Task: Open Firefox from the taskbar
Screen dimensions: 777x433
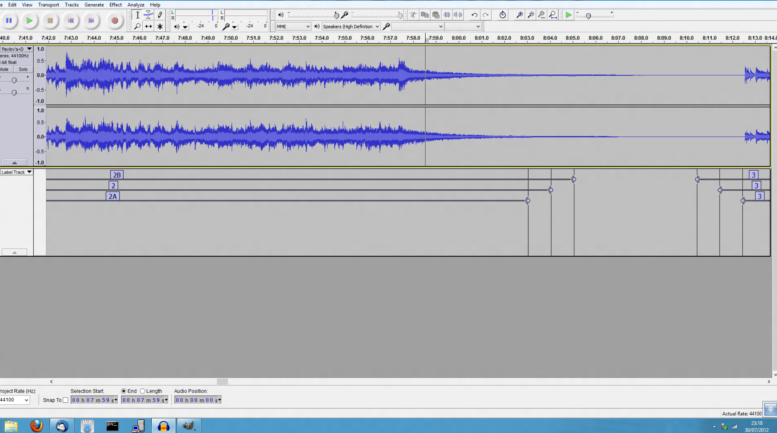Action: point(36,426)
